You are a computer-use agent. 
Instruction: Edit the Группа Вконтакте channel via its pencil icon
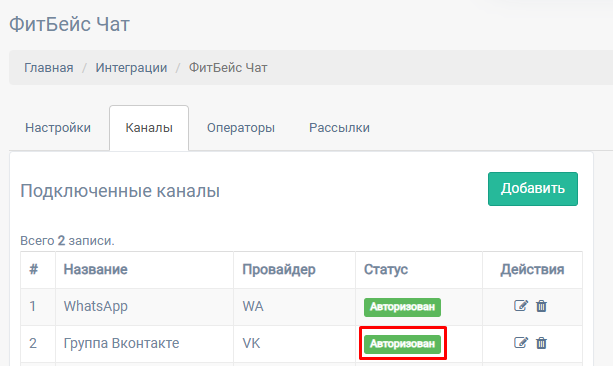[521, 343]
